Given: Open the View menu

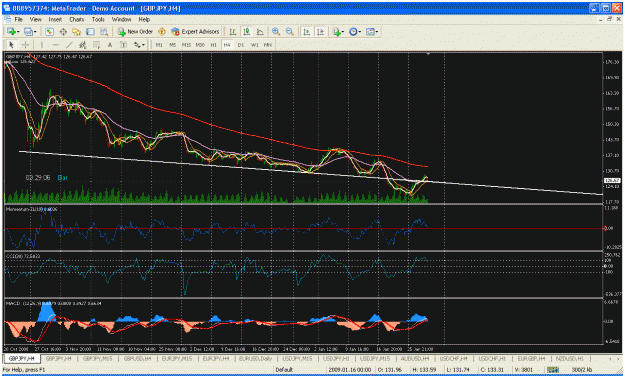Looking at the screenshot, I should point(35,19).
